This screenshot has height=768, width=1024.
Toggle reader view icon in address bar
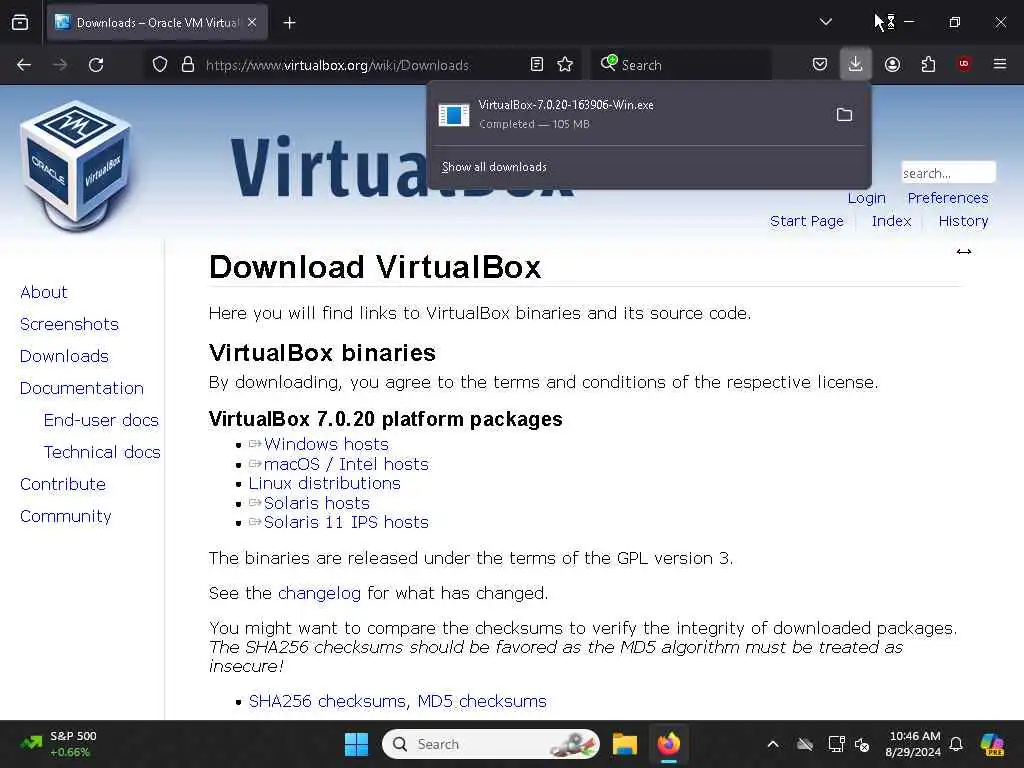click(537, 65)
